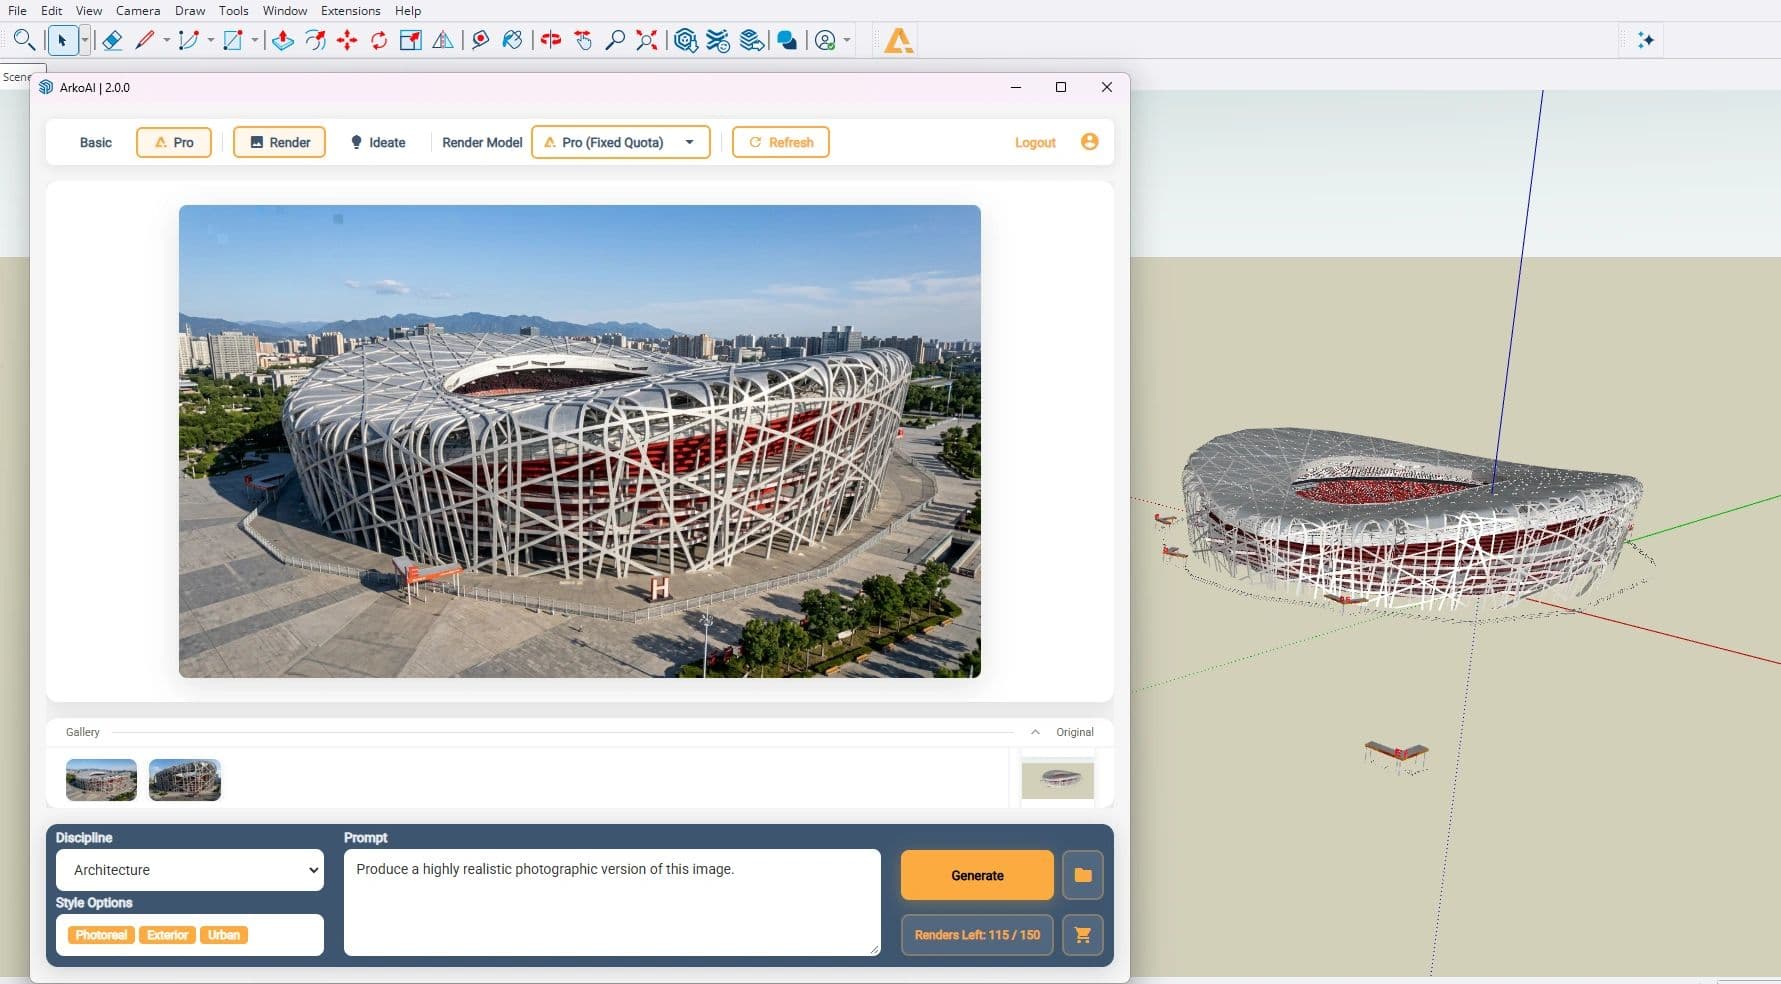Activate the Offset tool
Viewport: 1781px width, 984px height.
(x=315, y=40)
